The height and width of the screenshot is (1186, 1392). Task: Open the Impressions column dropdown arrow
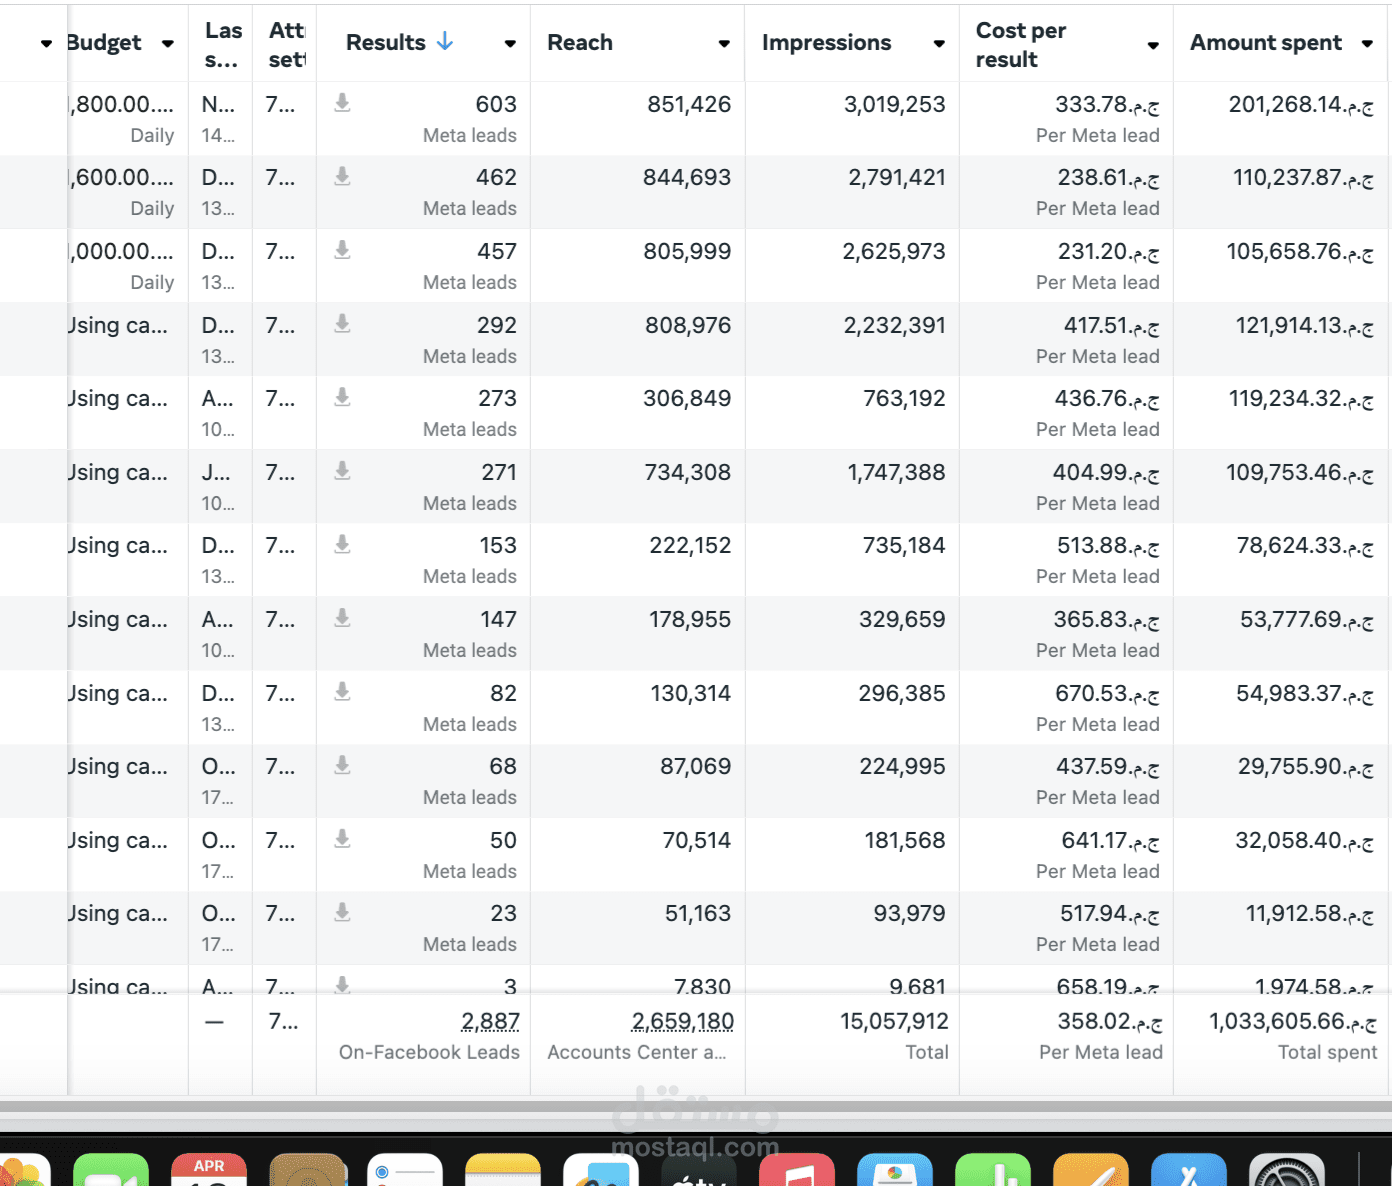point(939,44)
